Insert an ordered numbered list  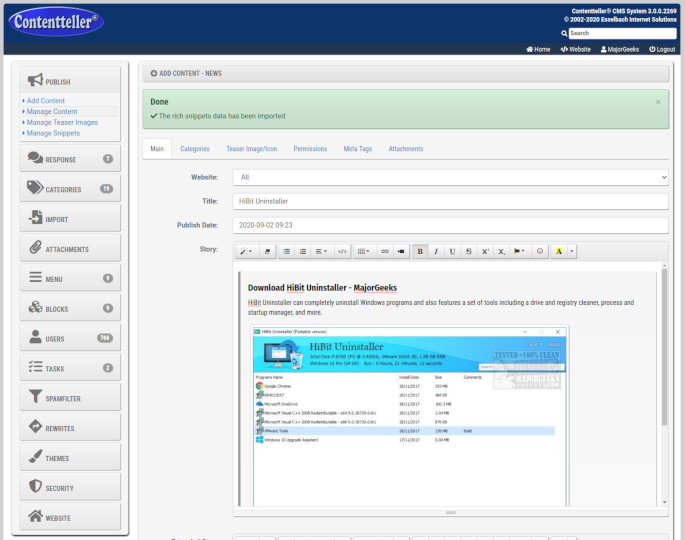(302, 251)
